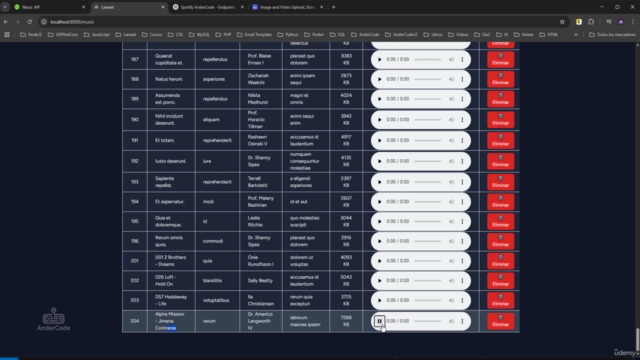Delete row 202 Loft Hold On
This screenshot has width=640, height=360.
click(500, 280)
